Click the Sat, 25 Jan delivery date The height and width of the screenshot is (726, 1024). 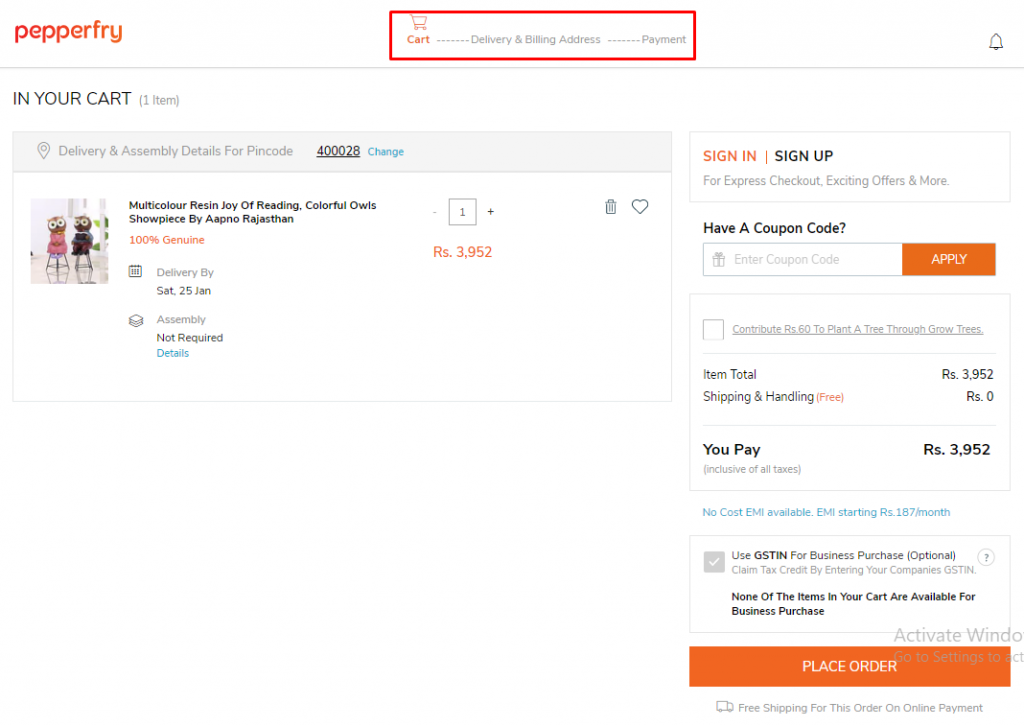pos(184,291)
